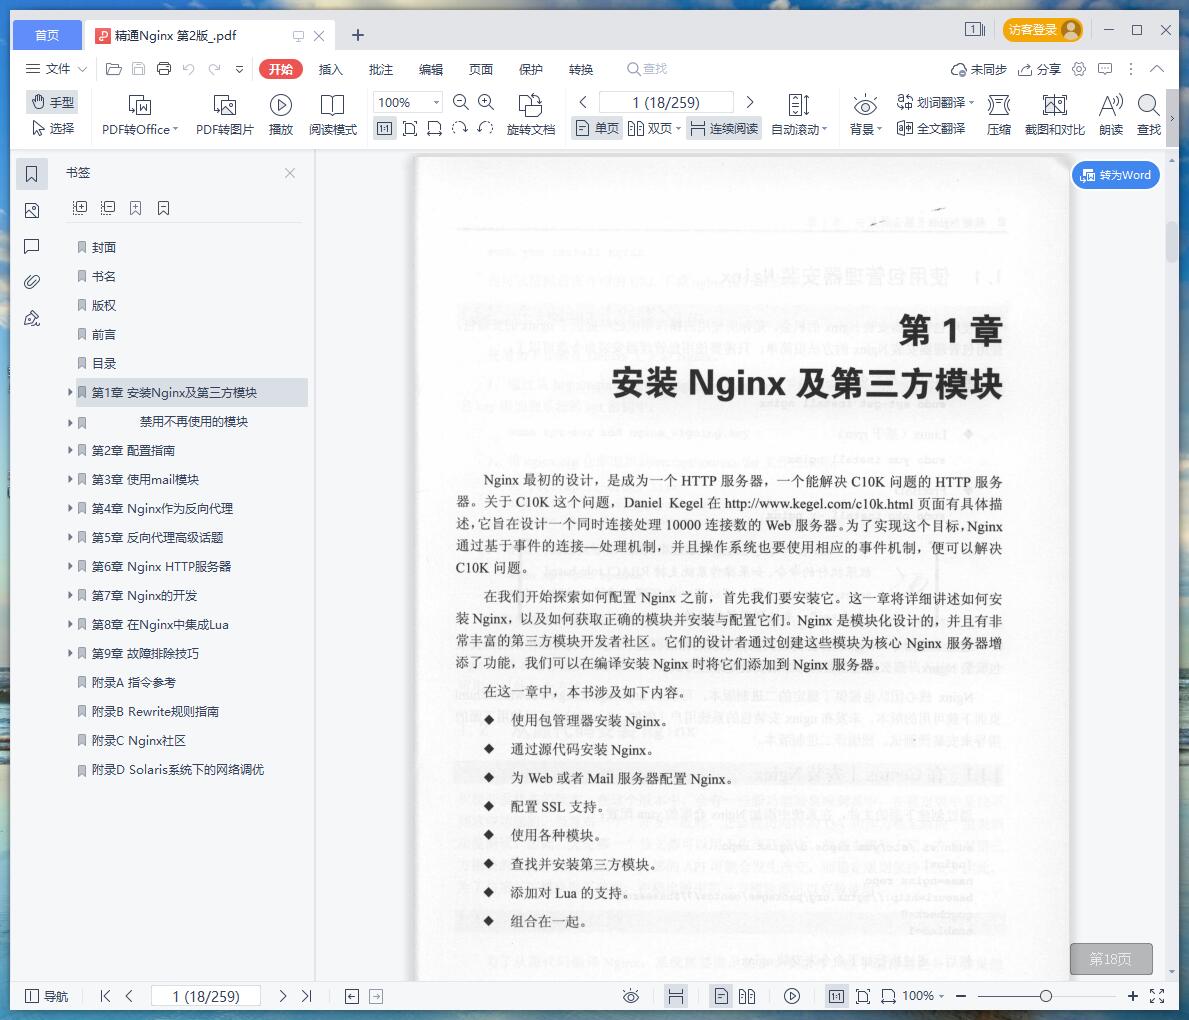
Task: Click 未同步 sync status button
Action: click(x=979, y=69)
